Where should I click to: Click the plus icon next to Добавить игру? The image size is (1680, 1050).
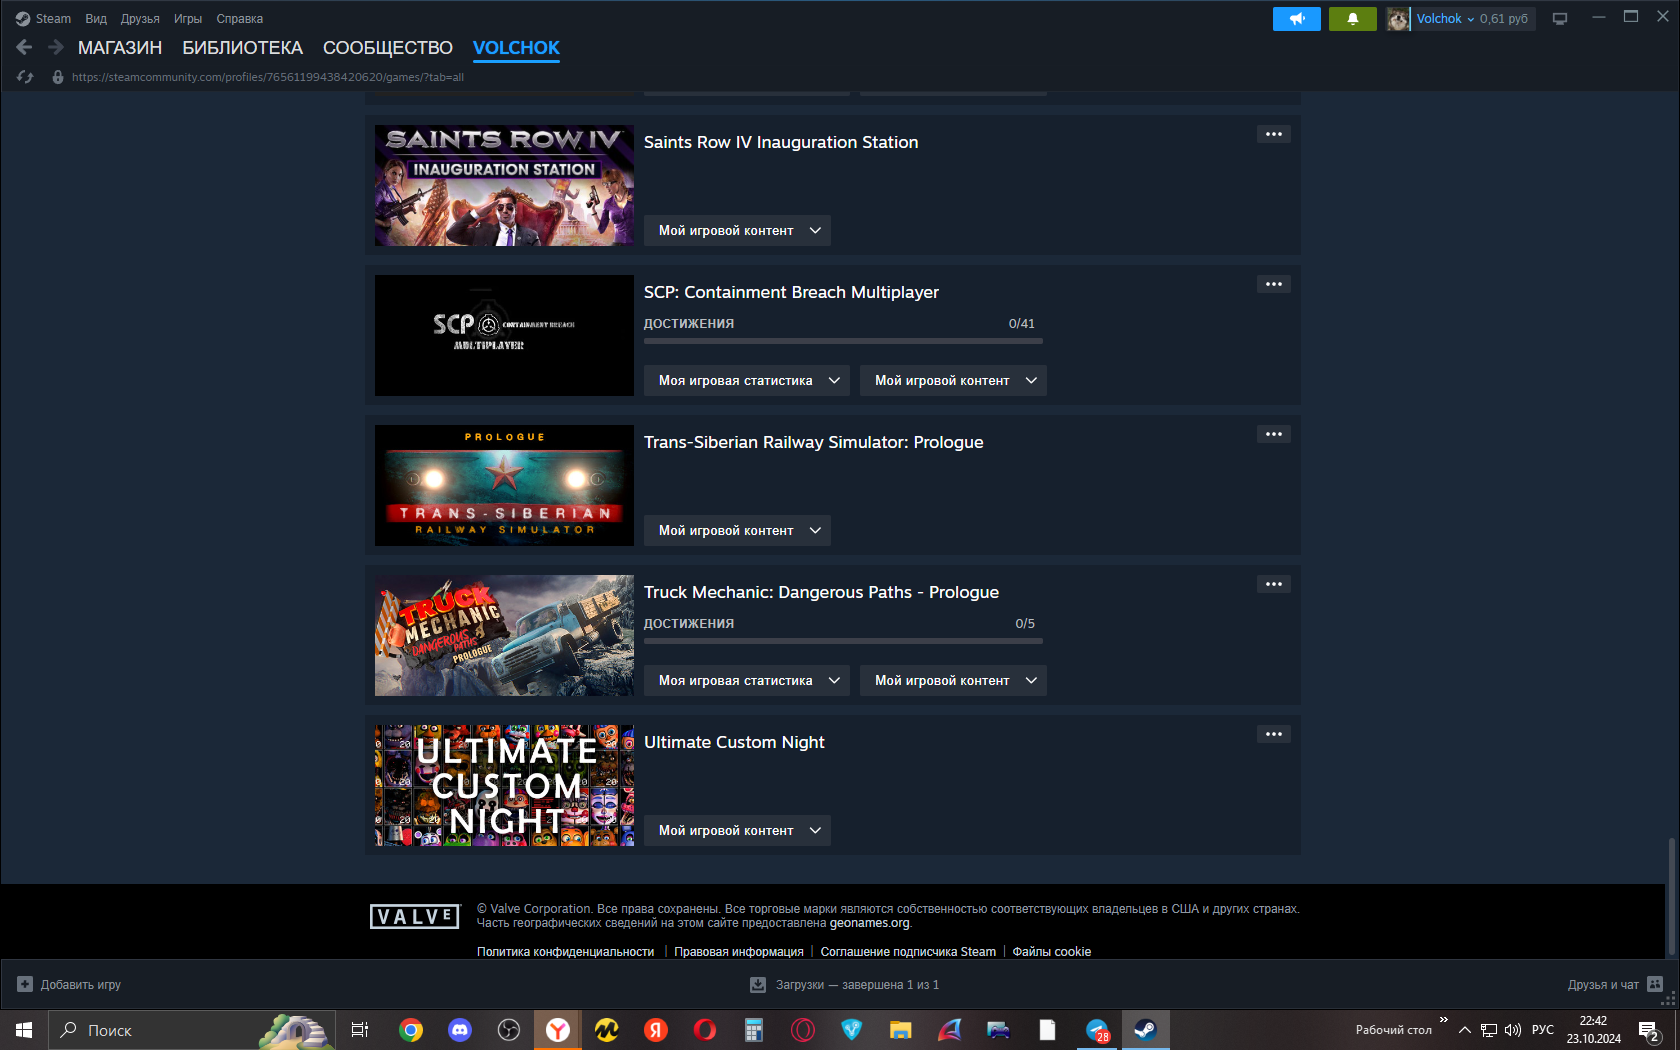click(25, 984)
